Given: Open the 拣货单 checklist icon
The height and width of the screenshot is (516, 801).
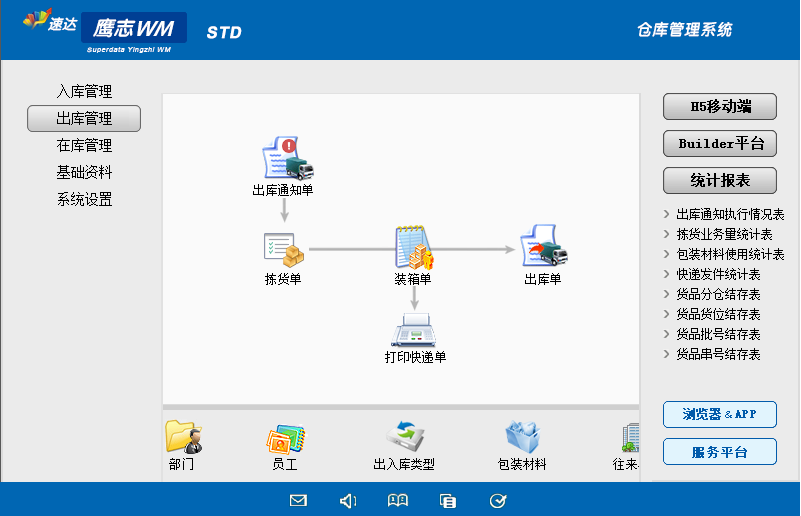Looking at the screenshot, I should pos(284,250).
